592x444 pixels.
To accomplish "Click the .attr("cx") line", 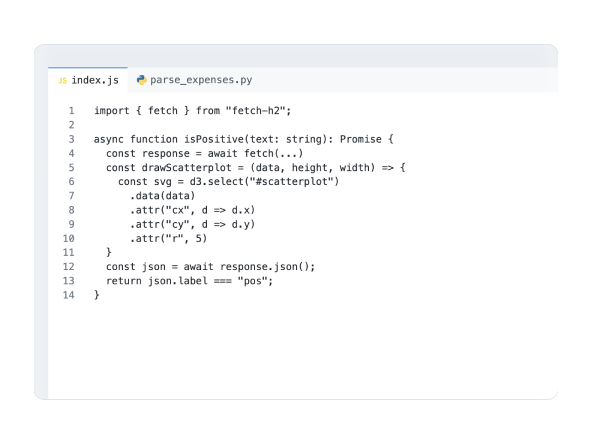I will pos(193,210).
